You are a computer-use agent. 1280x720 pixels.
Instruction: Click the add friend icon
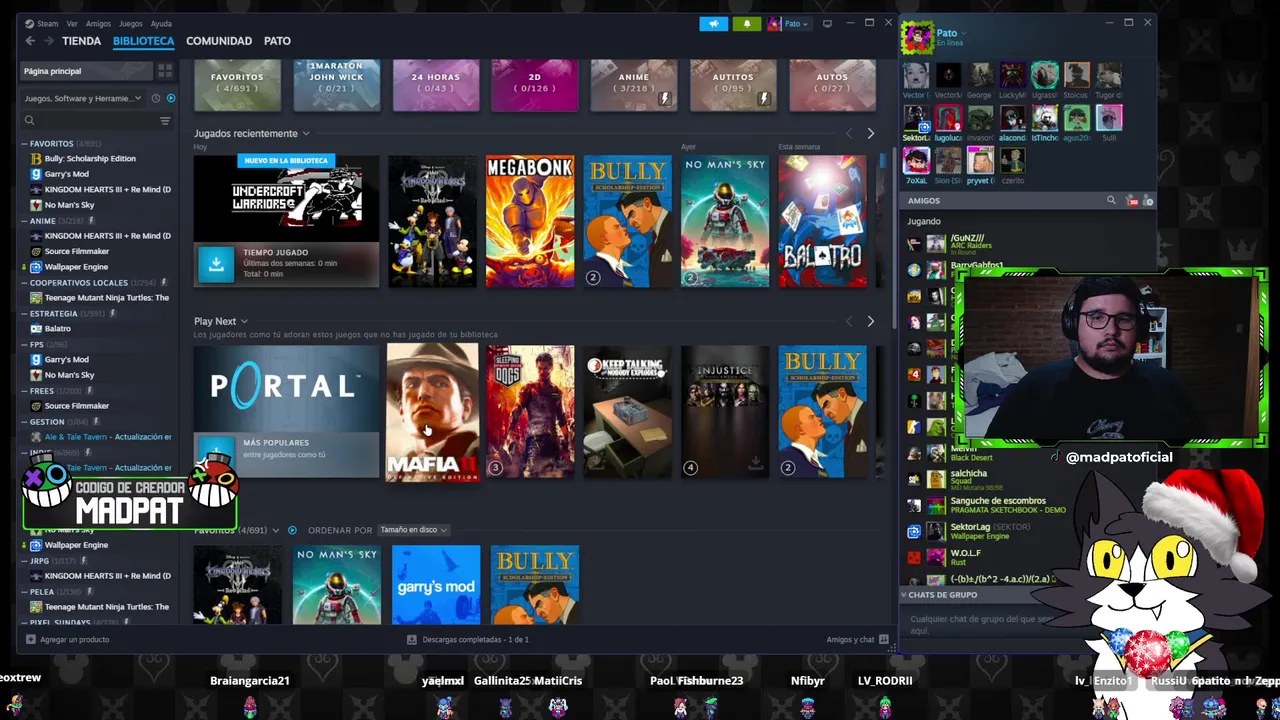point(1148,201)
